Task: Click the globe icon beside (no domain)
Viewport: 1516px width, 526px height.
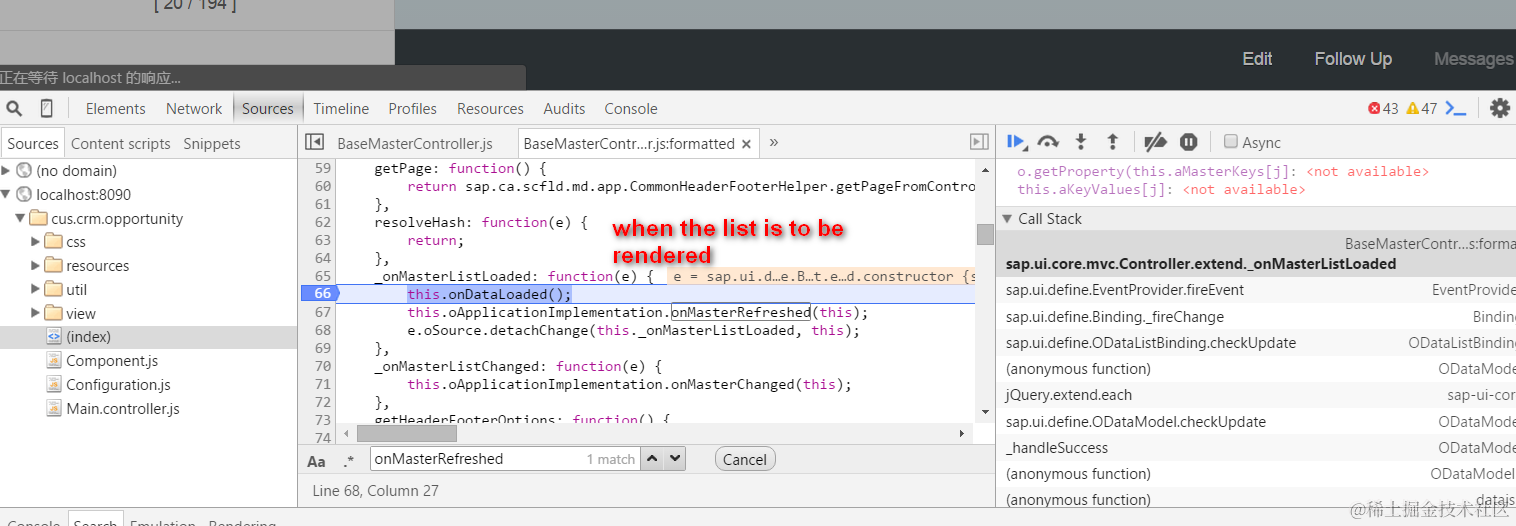Action: click(x=24, y=171)
